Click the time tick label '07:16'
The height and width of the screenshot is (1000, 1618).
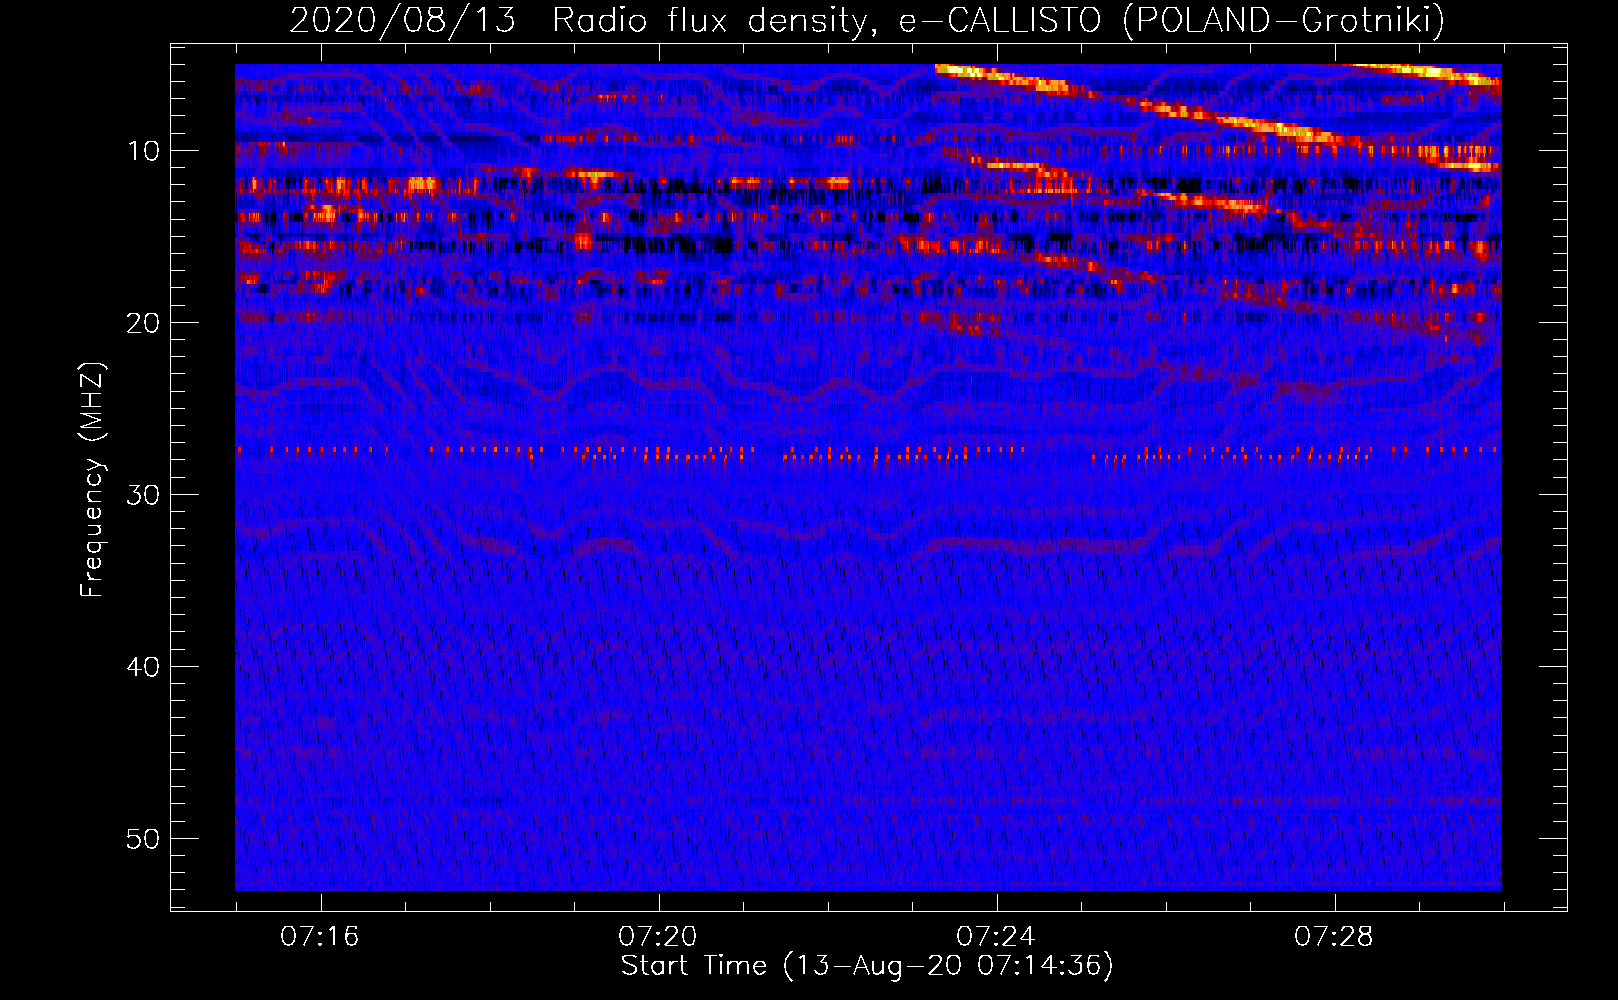click(319, 937)
